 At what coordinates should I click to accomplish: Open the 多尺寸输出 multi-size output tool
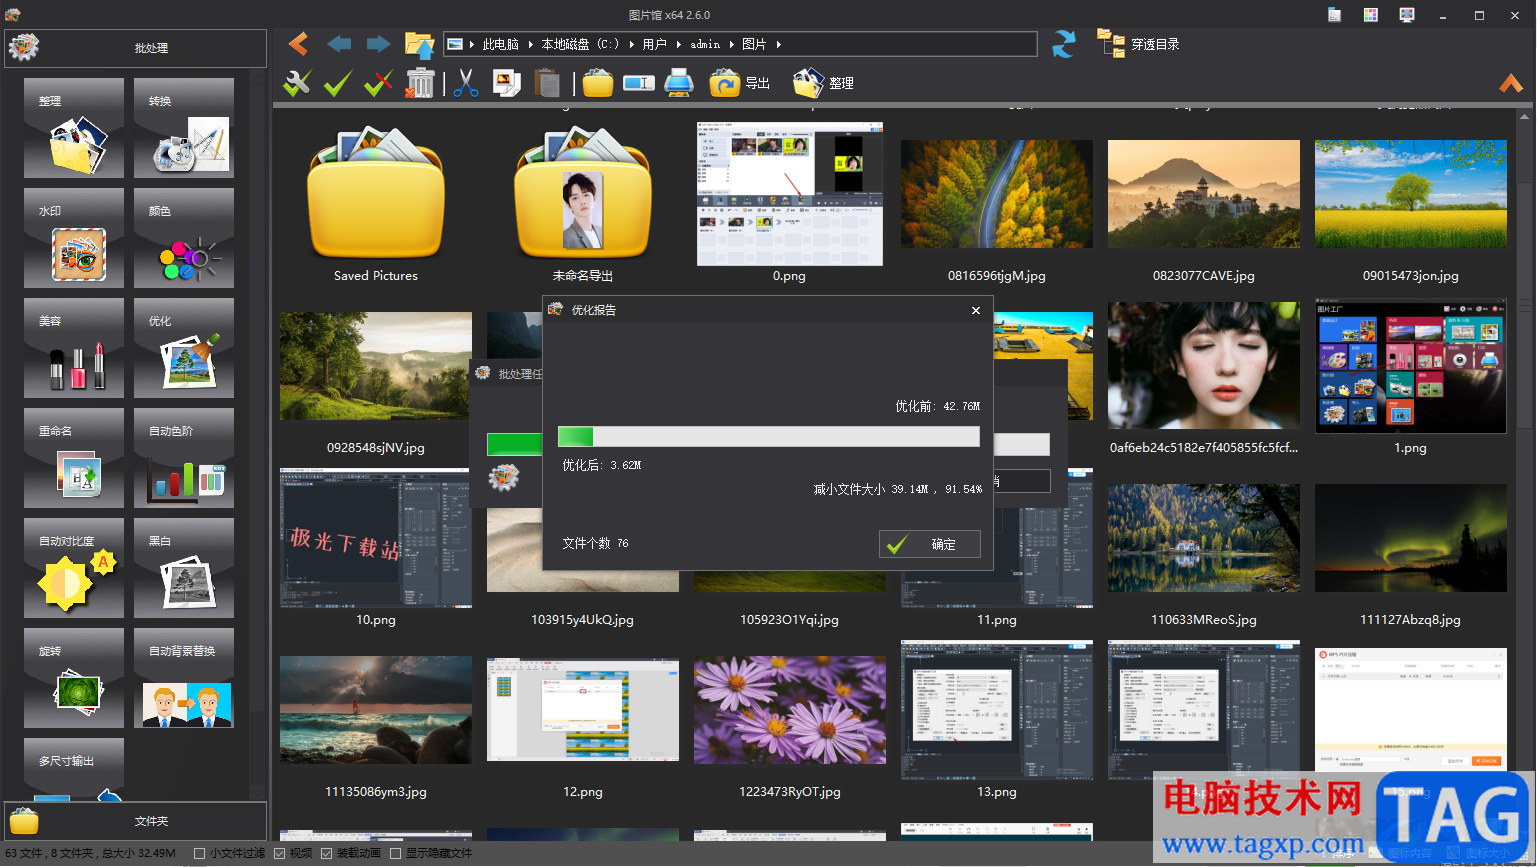[74, 769]
